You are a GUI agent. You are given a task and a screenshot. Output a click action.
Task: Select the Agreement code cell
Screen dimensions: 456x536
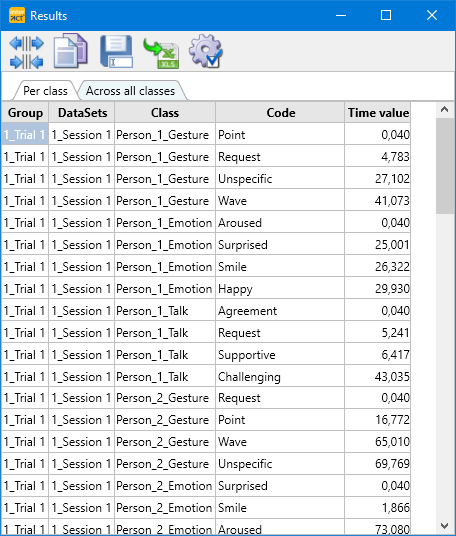coord(280,311)
